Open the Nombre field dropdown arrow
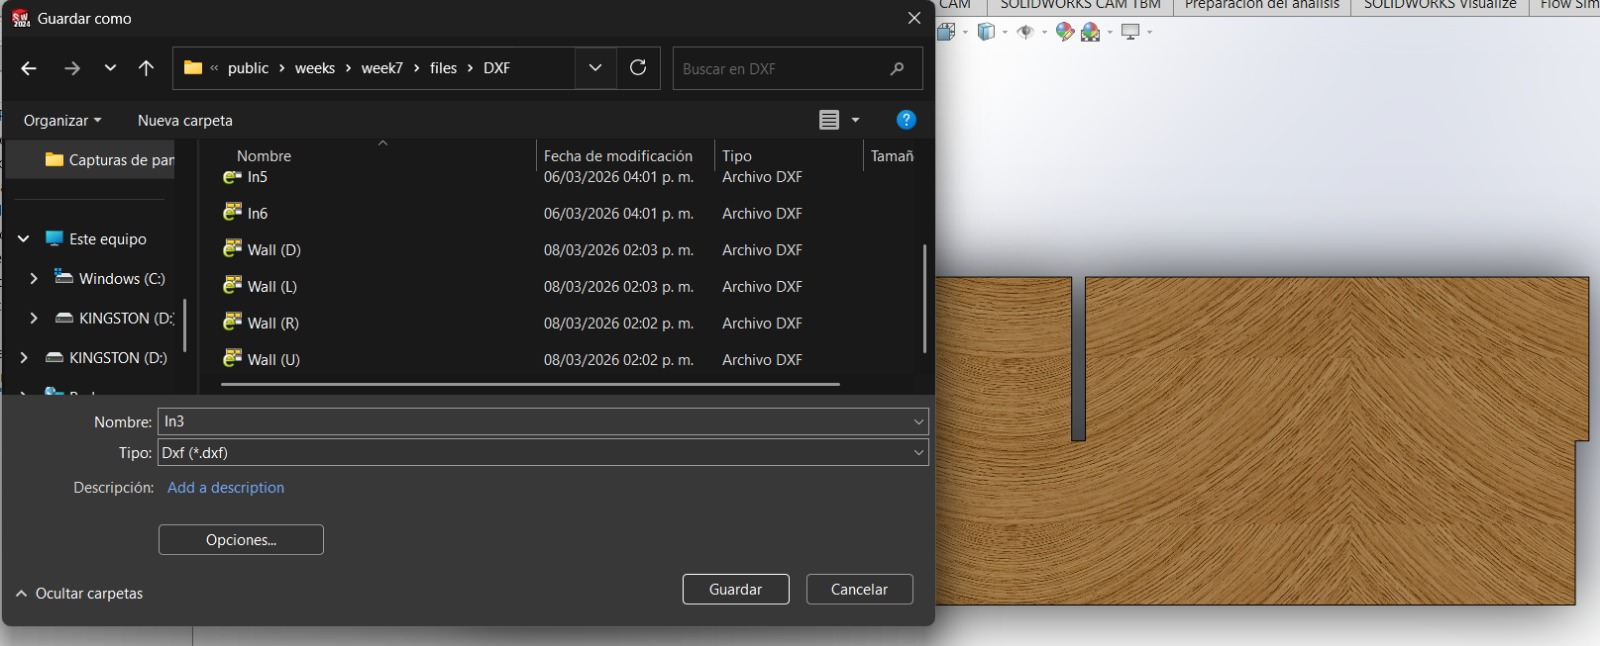1600x646 pixels. 918,422
